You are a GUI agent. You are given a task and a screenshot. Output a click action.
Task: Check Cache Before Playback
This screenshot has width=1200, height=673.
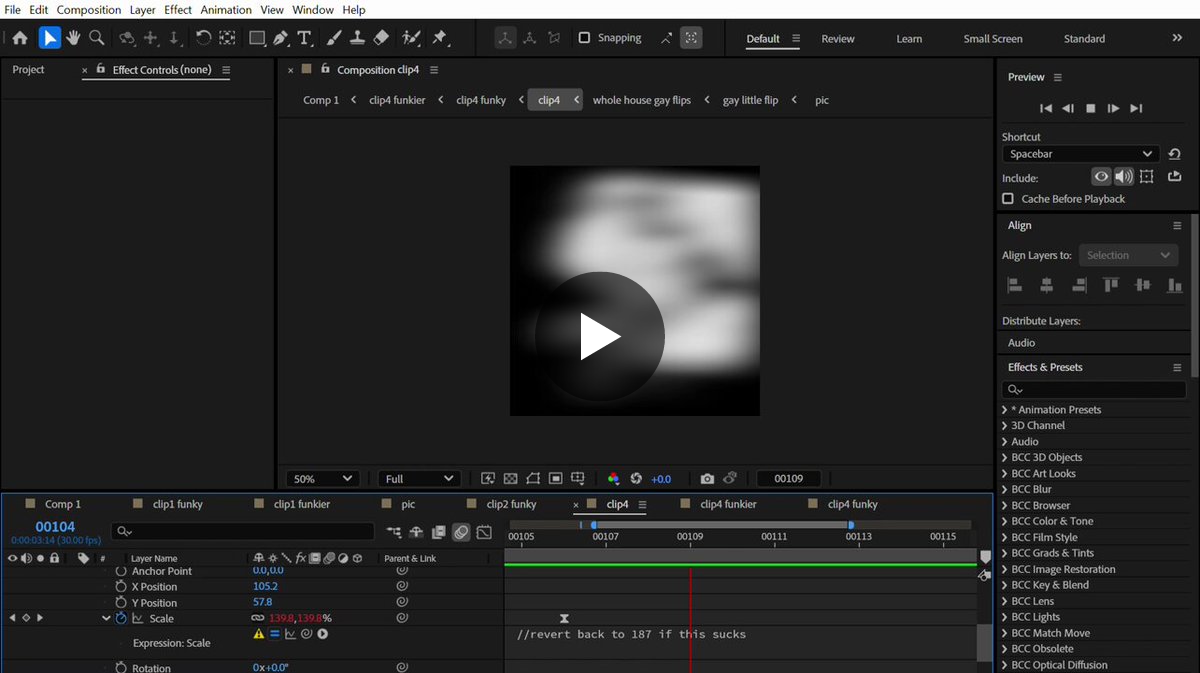click(1008, 199)
